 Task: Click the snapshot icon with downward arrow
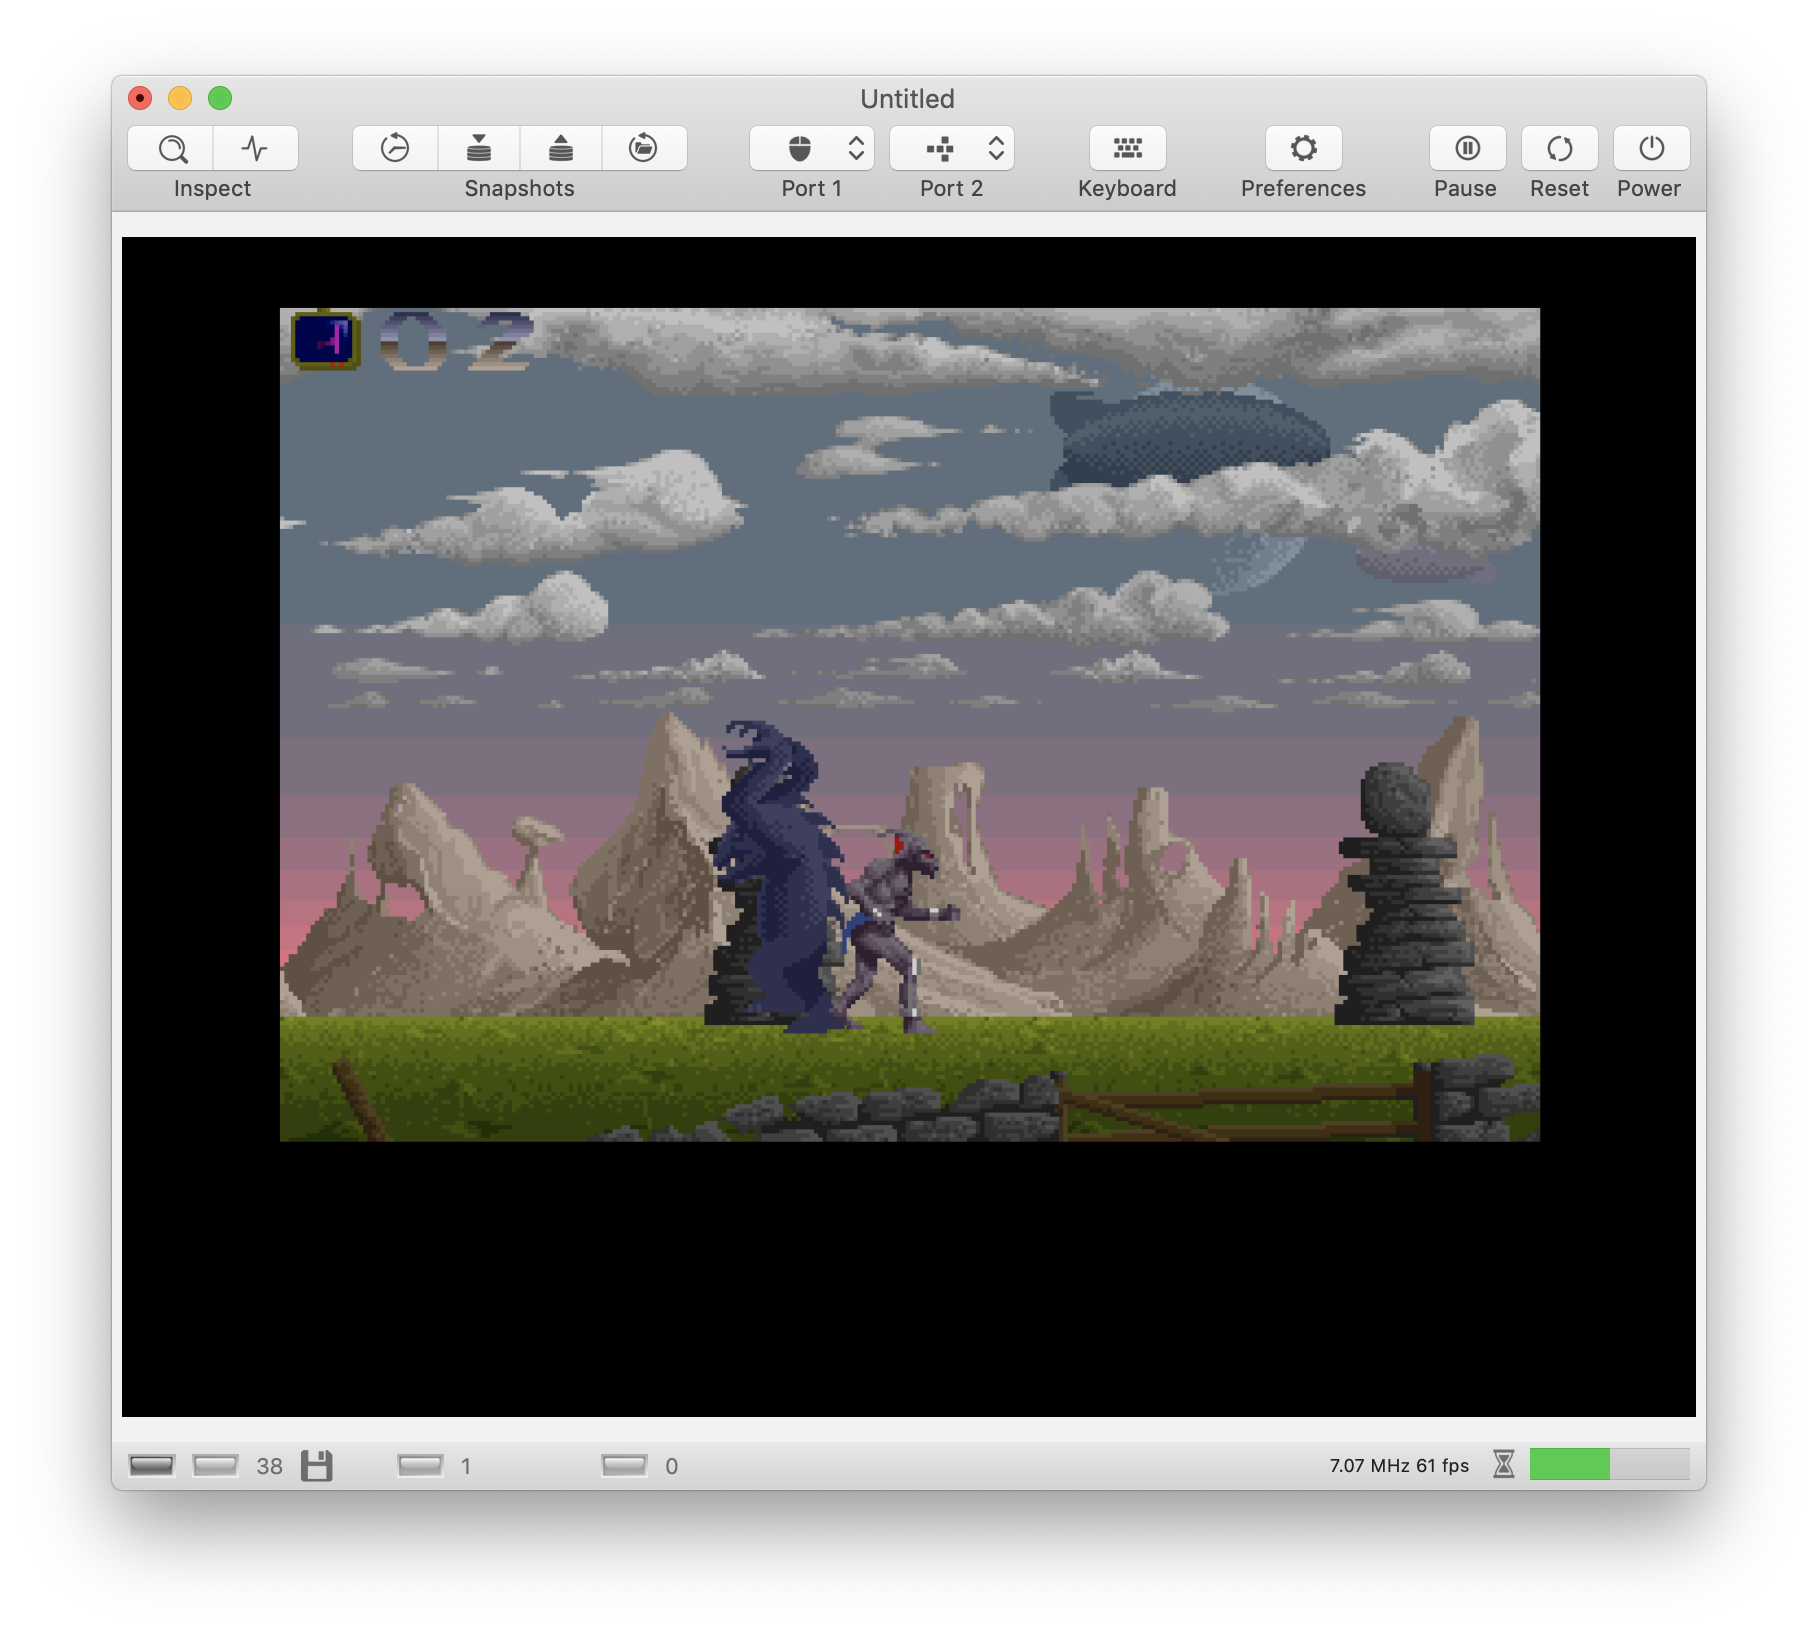479,149
